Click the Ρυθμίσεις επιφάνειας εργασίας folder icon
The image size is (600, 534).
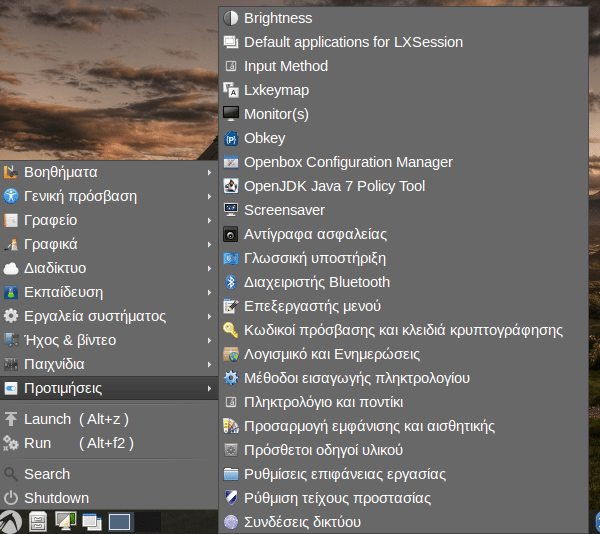point(231,474)
